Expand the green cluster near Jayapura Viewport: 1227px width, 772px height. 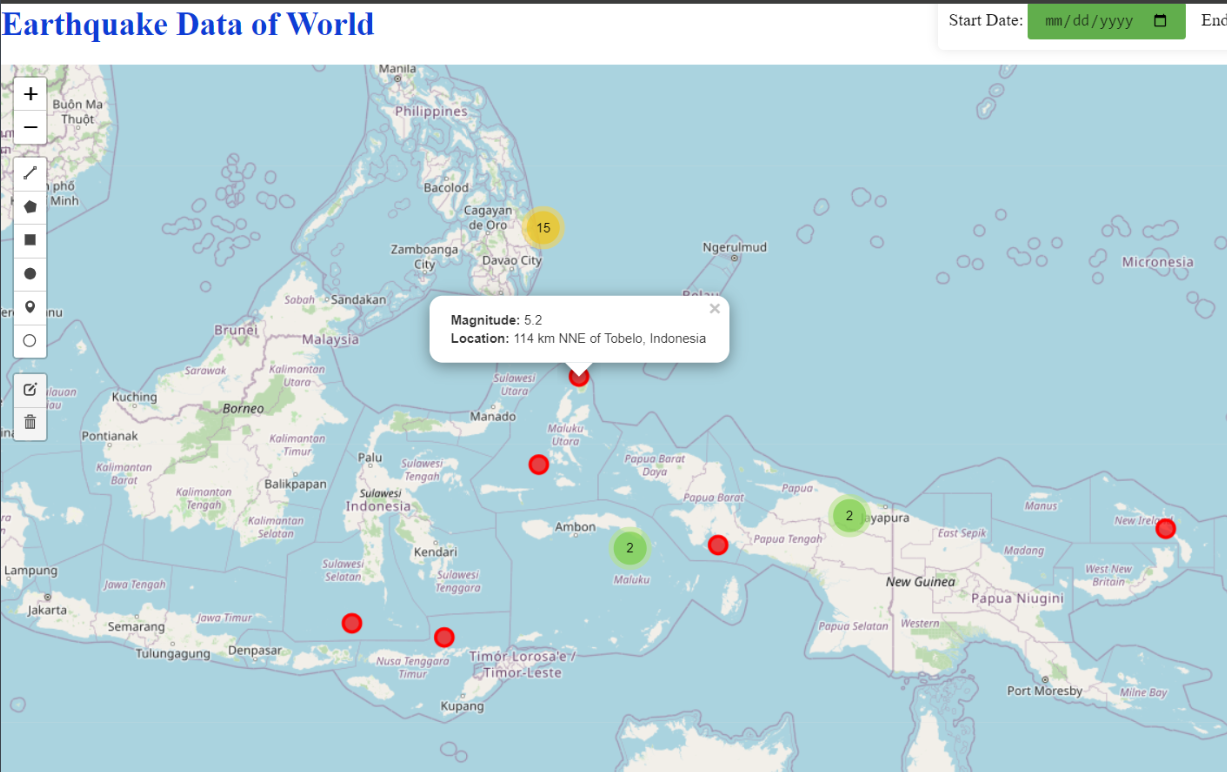click(x=849, y=516)
